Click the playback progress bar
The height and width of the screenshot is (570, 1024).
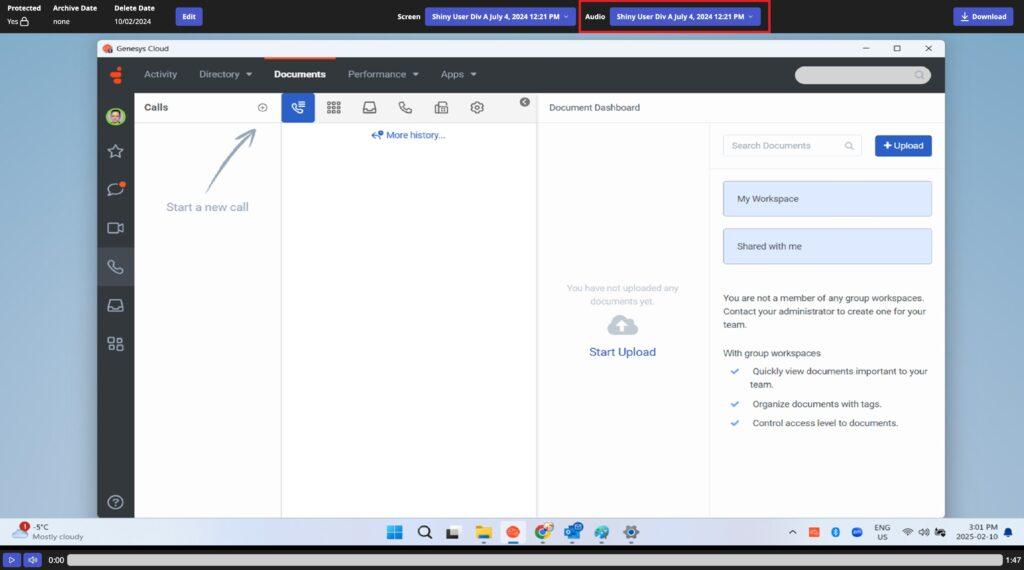[534, 560]
